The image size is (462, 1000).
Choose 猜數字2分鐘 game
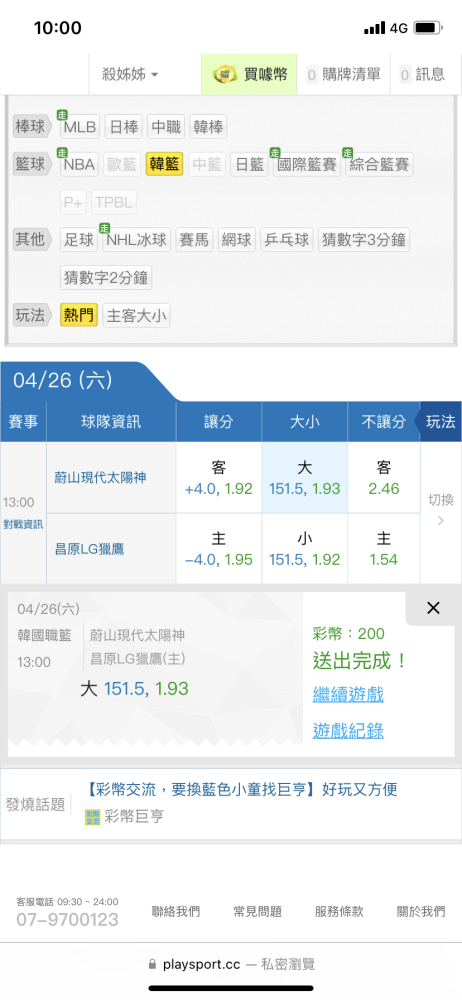click(x=106, y=277)
